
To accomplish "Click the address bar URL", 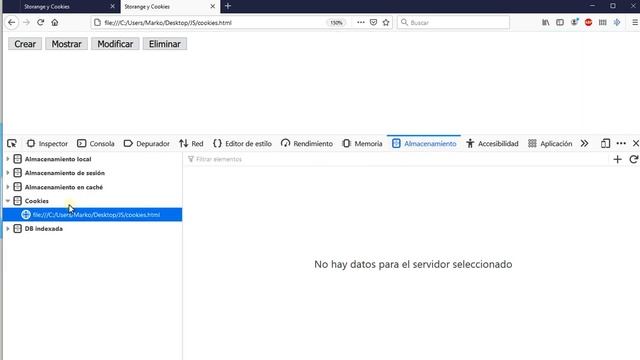I will (168, 22).
